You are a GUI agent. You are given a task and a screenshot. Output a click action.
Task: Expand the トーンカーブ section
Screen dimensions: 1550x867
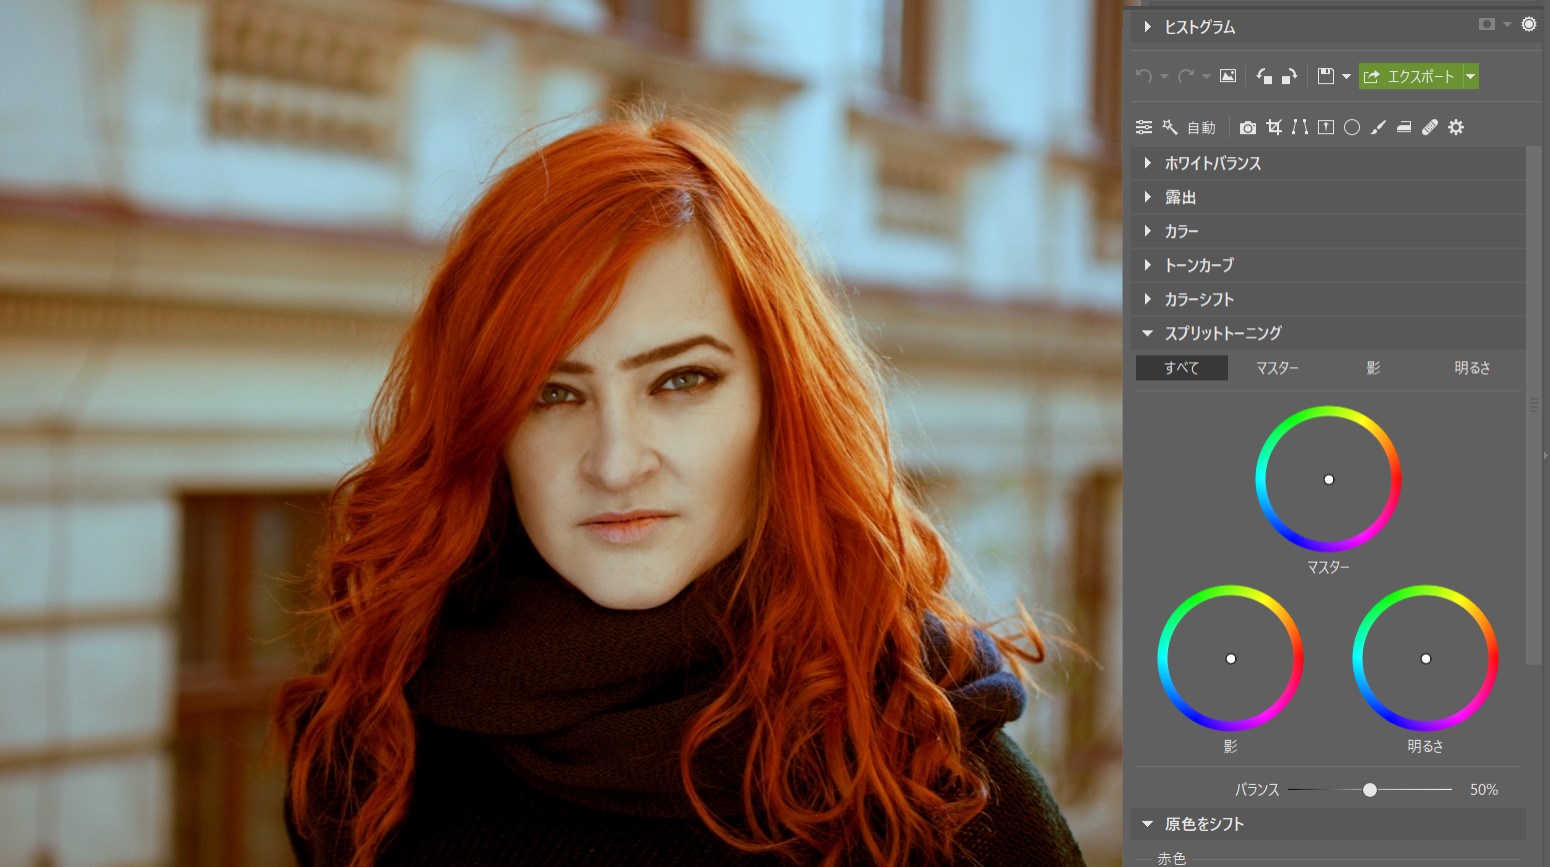[1329, 265]
